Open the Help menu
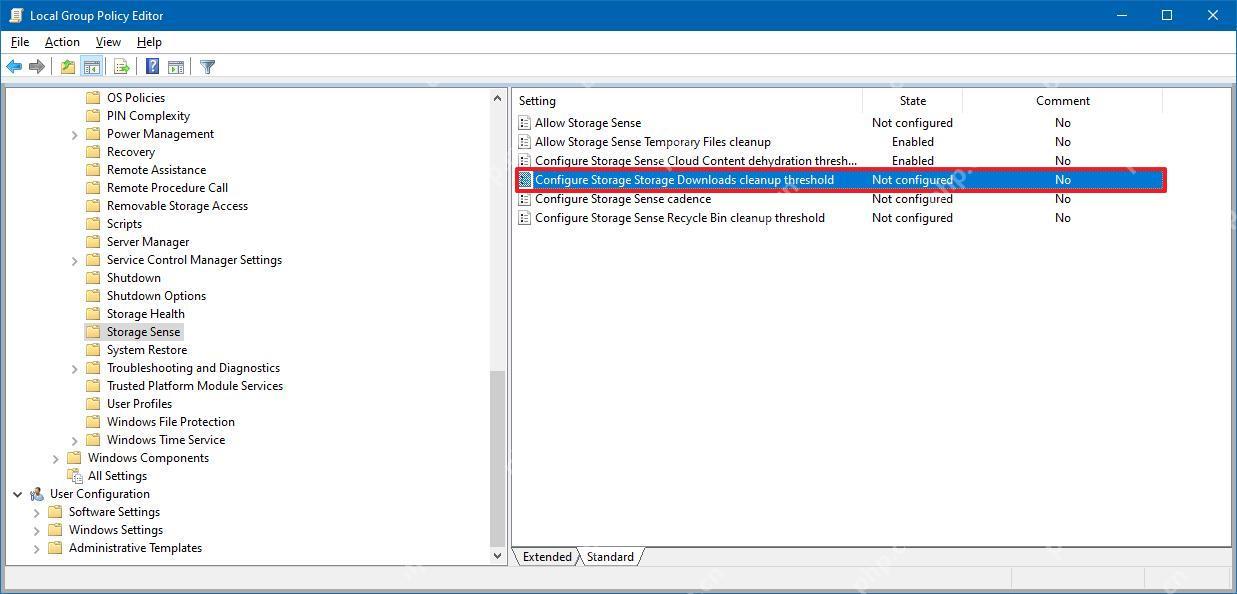1237x594 pixels. coord(149,42)
